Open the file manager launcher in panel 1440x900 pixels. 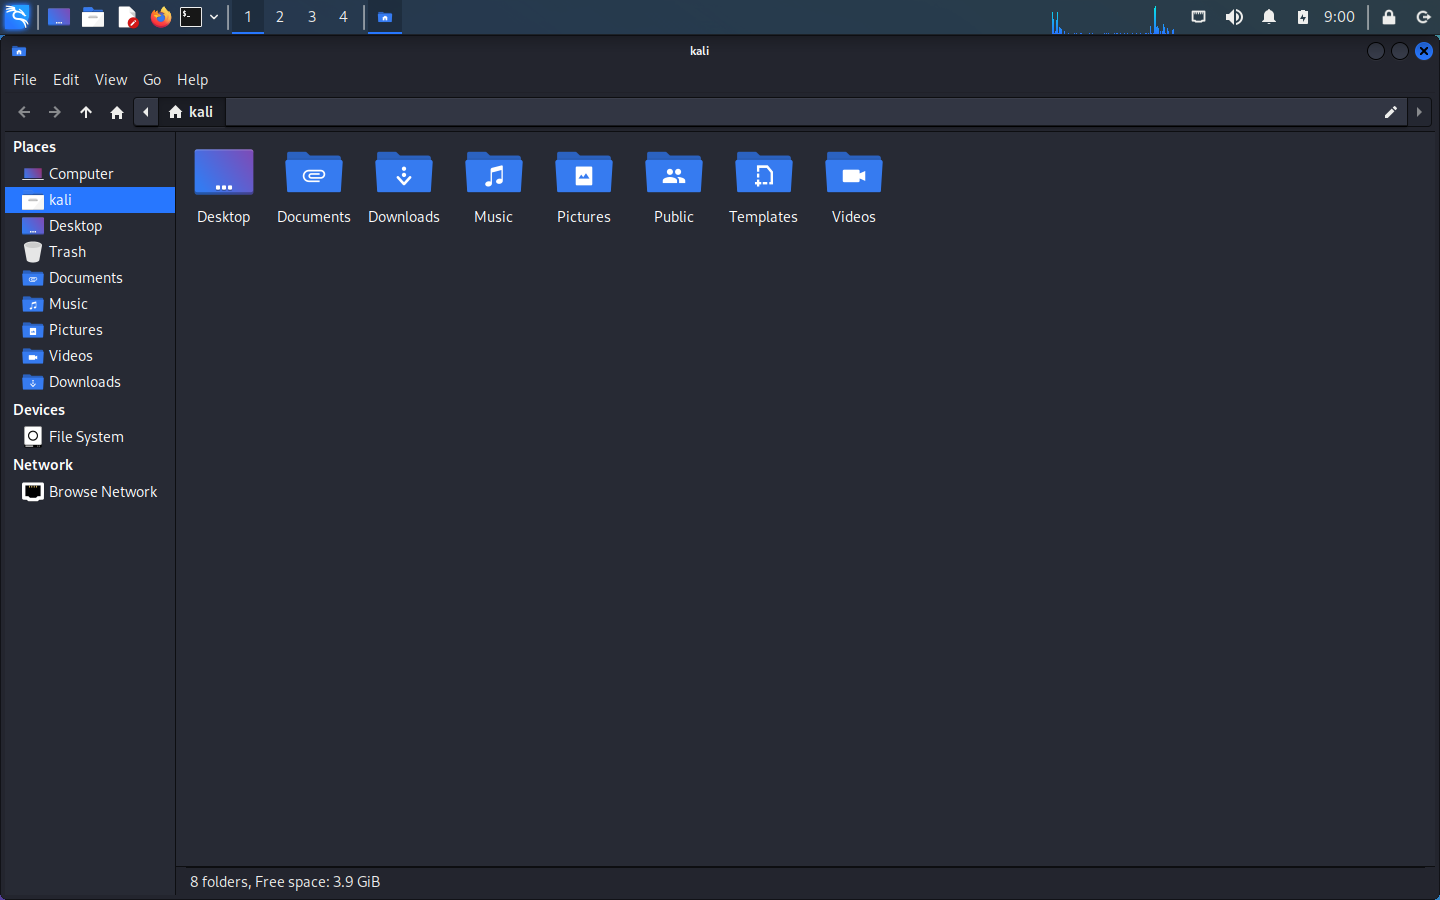click(93, 17)
